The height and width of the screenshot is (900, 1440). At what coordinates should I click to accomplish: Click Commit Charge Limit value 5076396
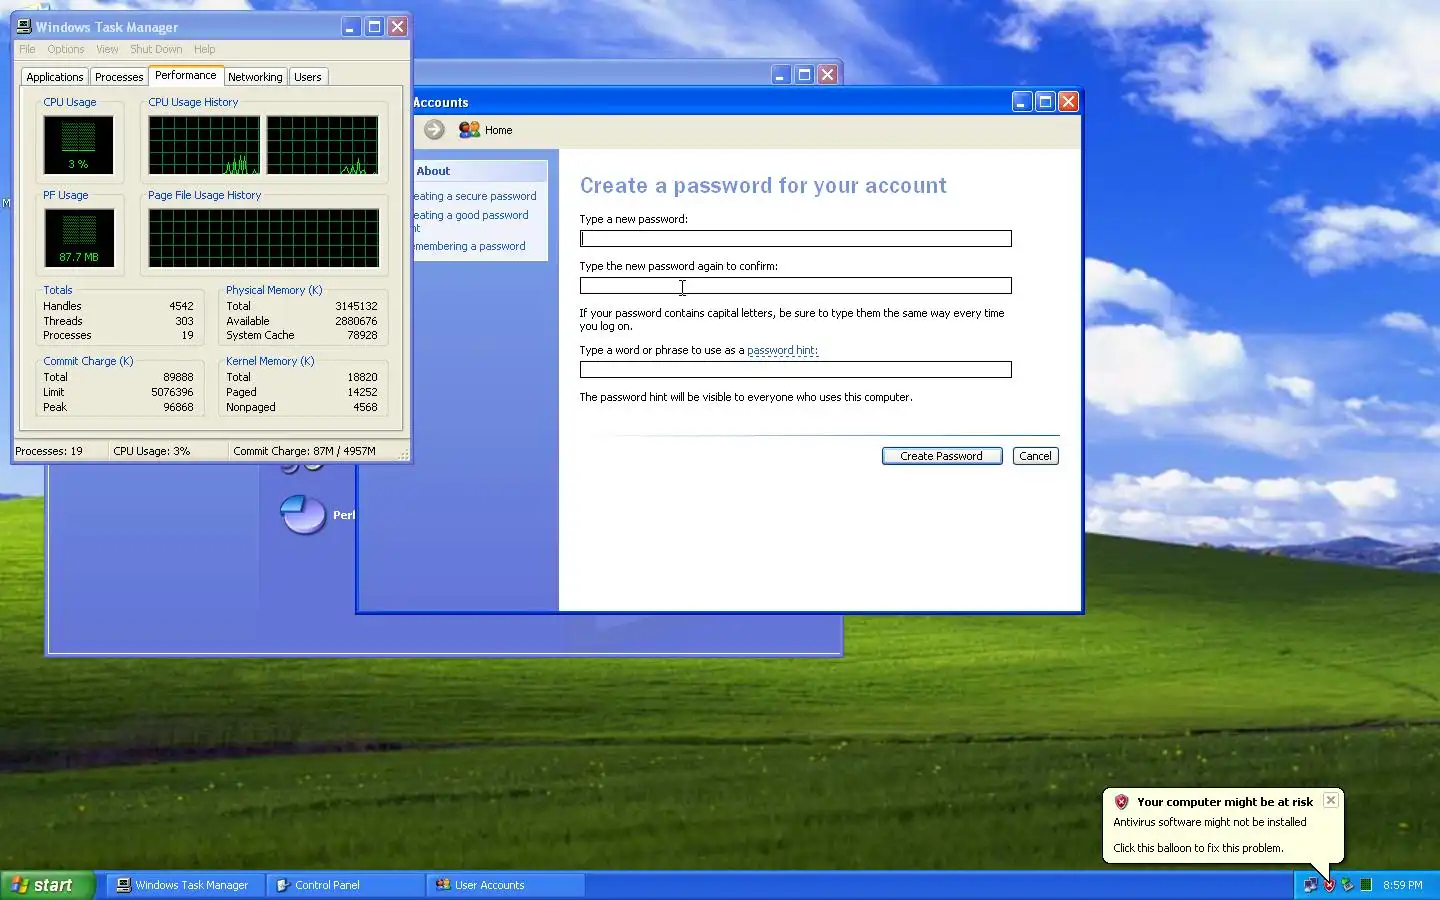tap(172, 392)
